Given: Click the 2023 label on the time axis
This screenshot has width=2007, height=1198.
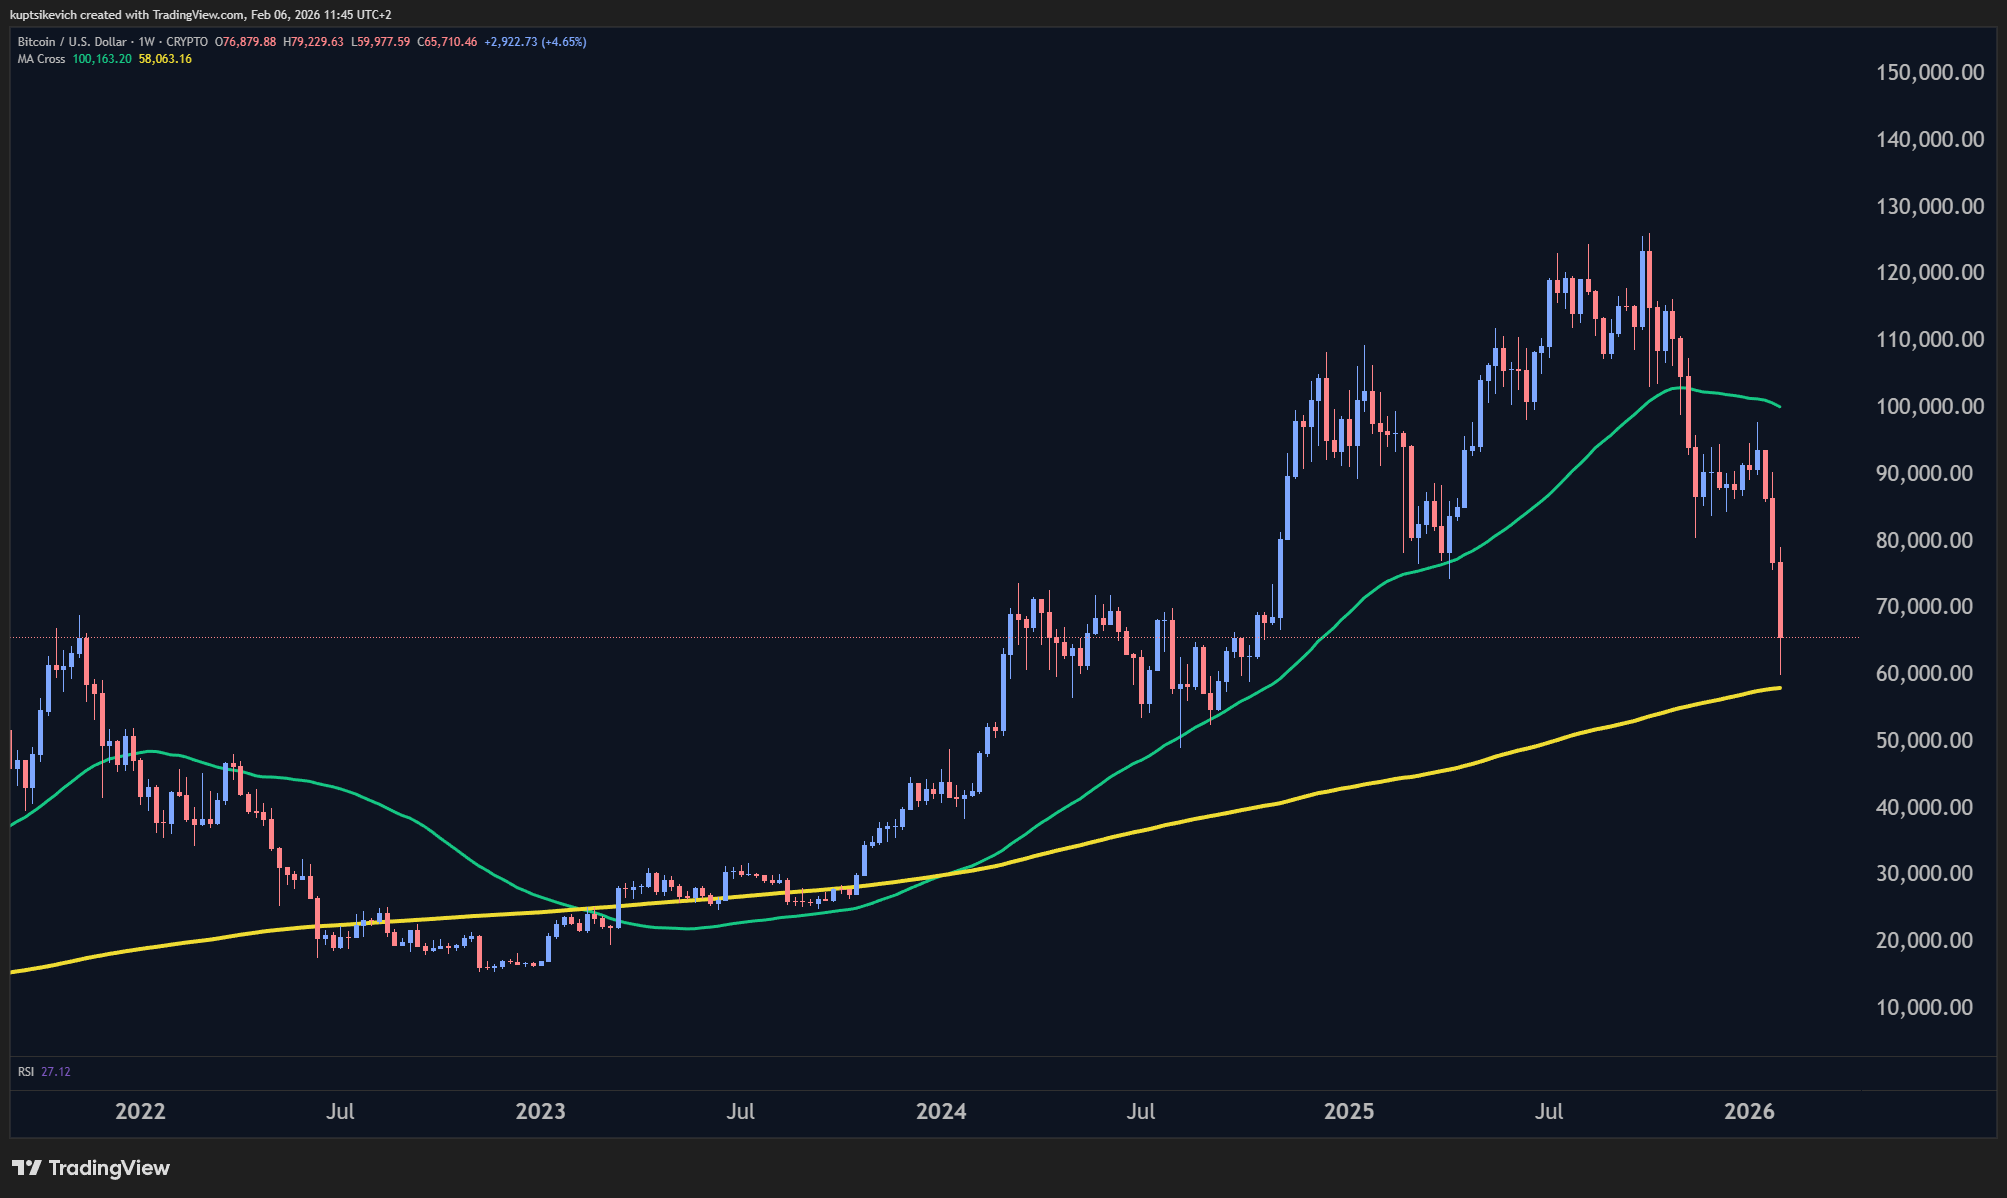Looking at the screenshot, I should tap(540, 1111).
